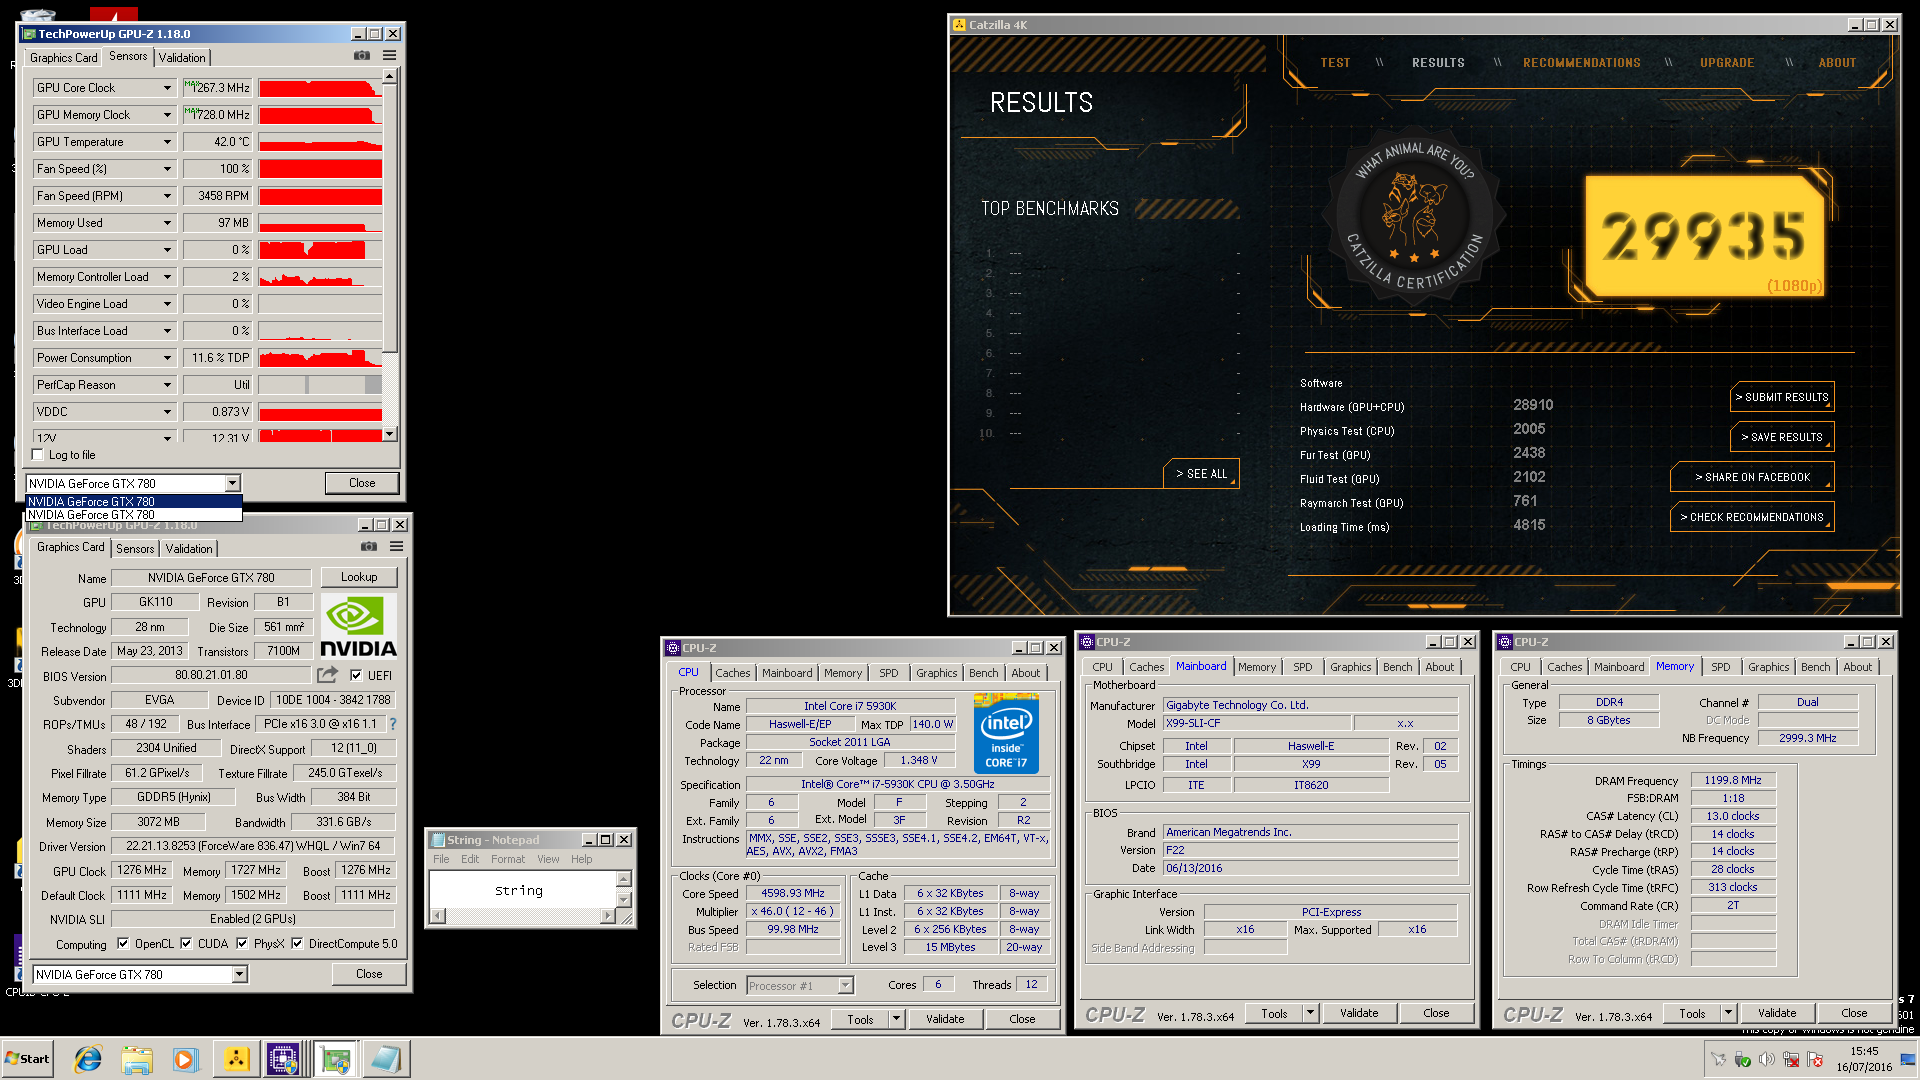Select highlighted NVIDIA GeForce GTX 780 list entry
This screenshot has width=1920, height=1080.
(x=133, y=502)
